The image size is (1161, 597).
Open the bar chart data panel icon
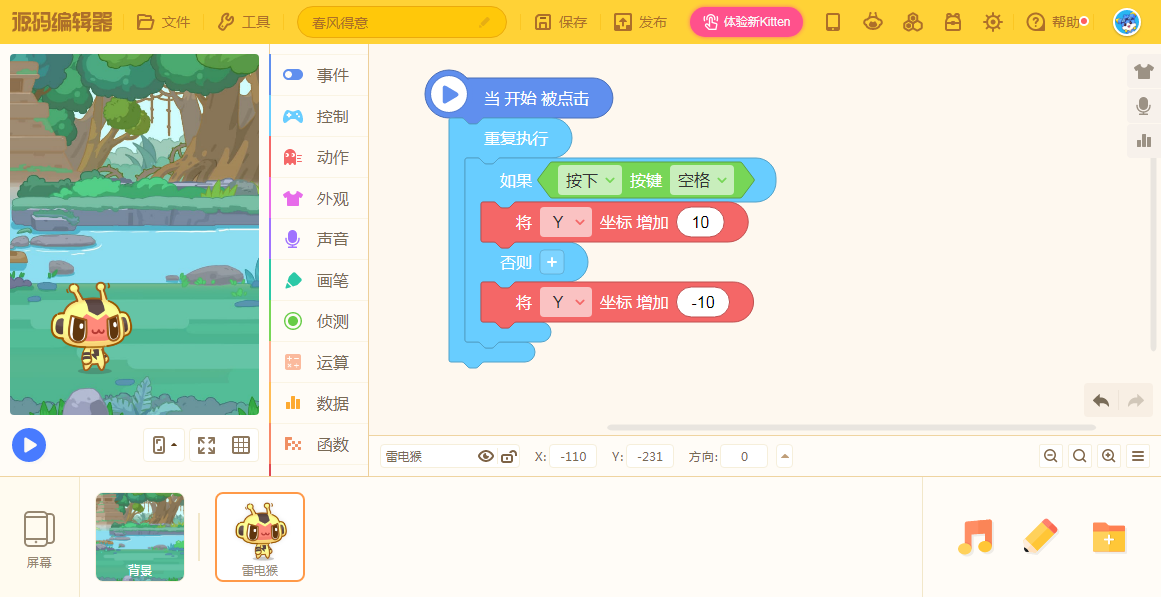pyautogui.click(x=1143, y=141)
